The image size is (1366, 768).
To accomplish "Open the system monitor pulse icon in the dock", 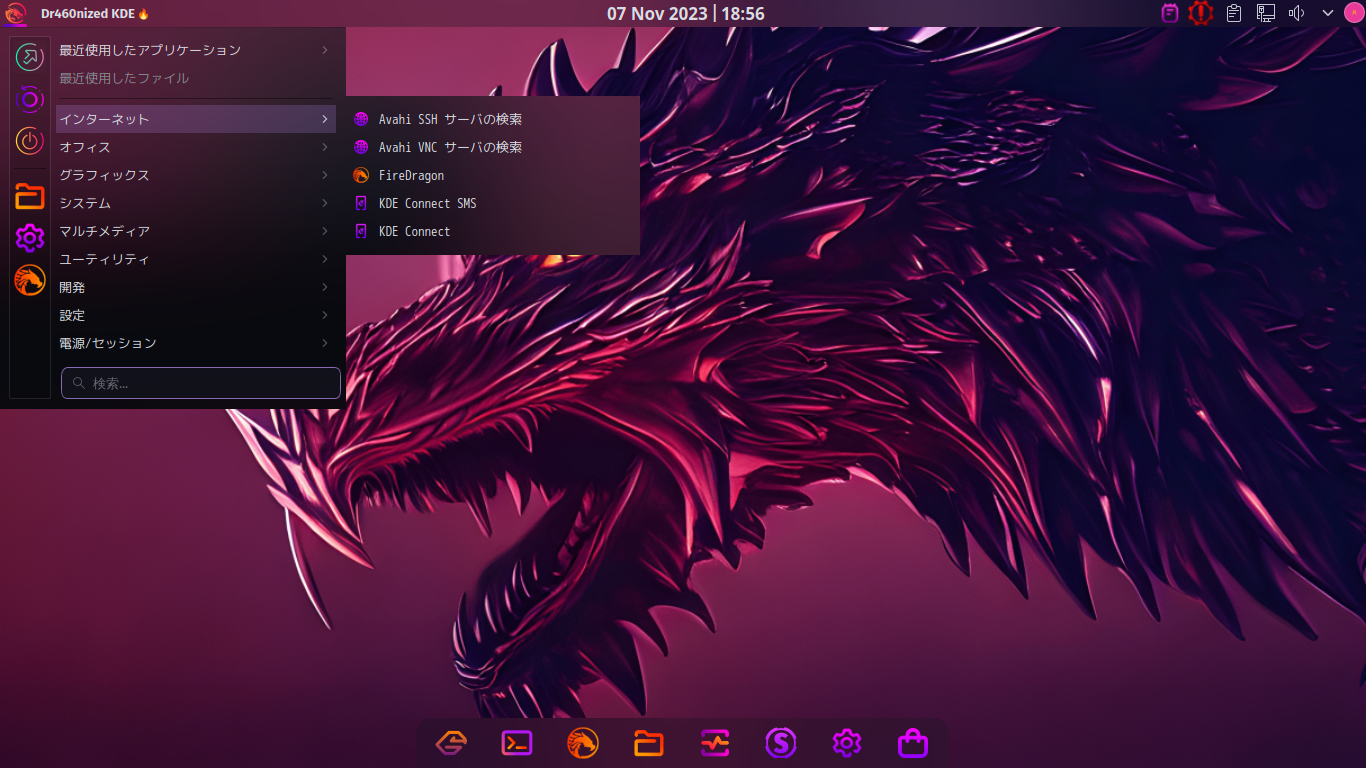I will pos(715,743).
